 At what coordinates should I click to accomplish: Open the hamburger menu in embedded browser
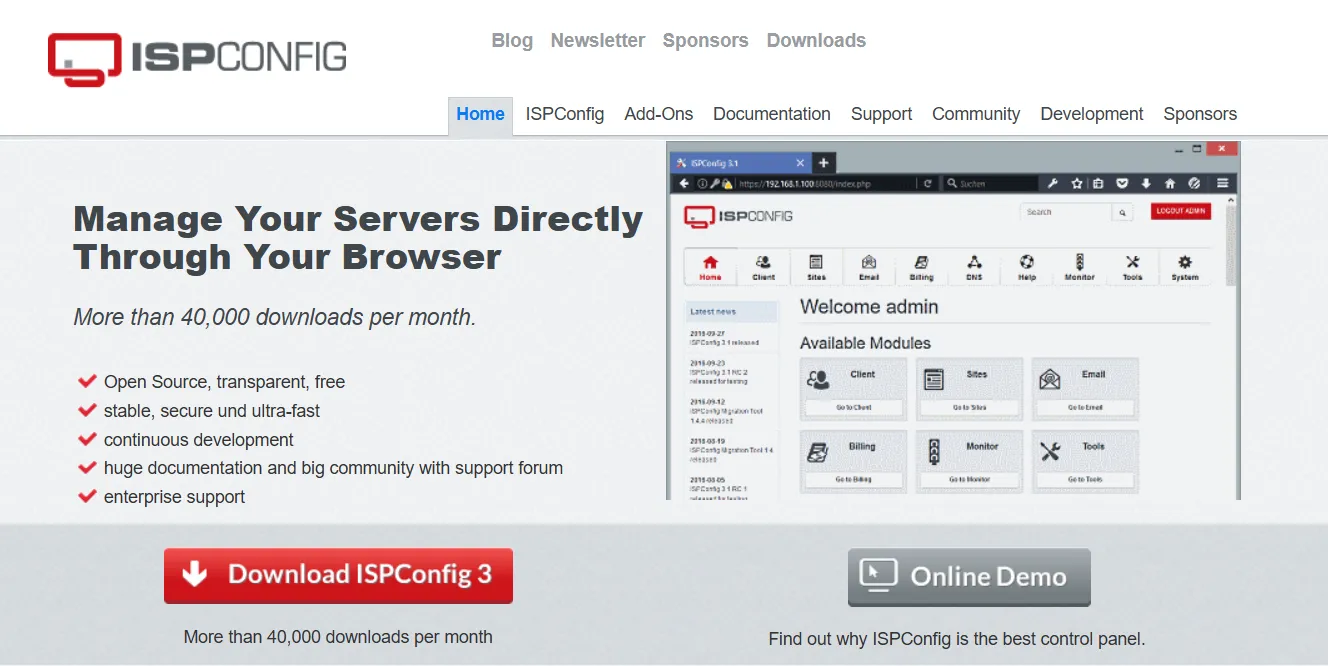(x=1222, y=184)
